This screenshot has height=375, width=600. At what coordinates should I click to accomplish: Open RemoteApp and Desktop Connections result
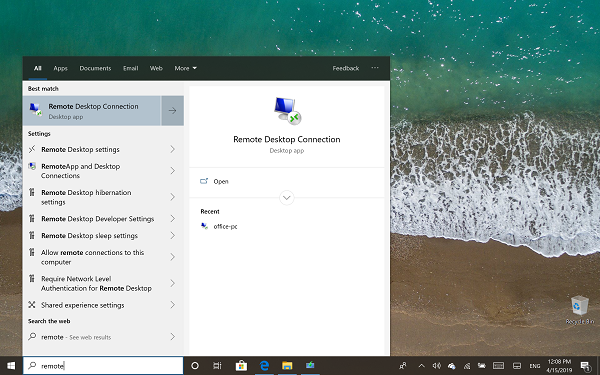pyautogui.click(x=103, y=171)
